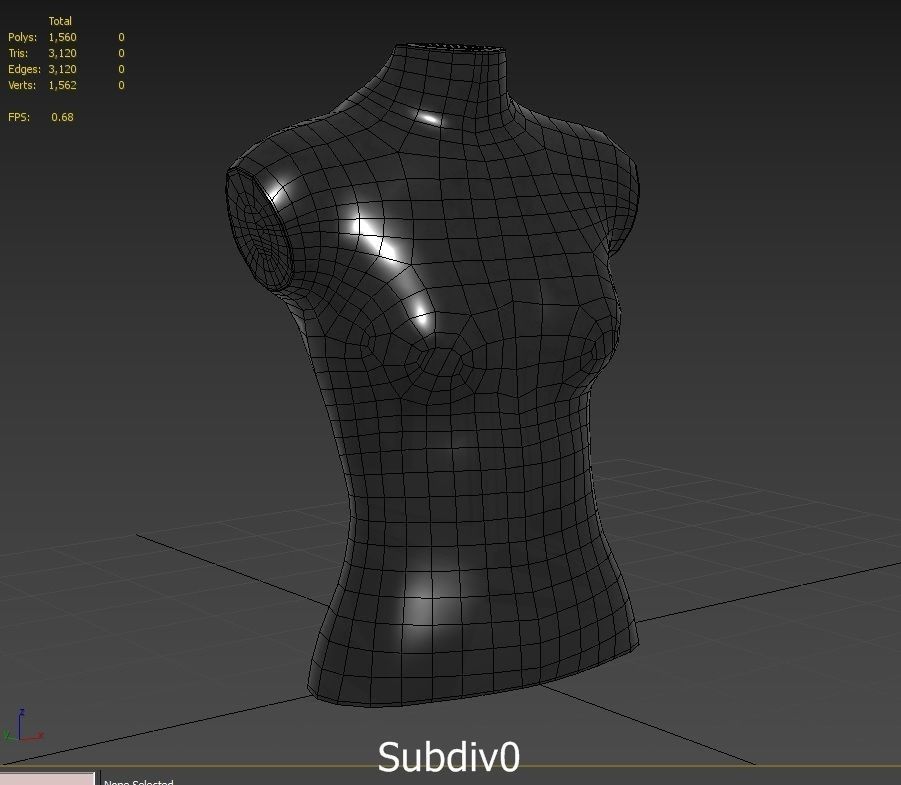Click the Total column header in statistics
The width and height of the screenshot is (901, 785).
coord(61,20)
